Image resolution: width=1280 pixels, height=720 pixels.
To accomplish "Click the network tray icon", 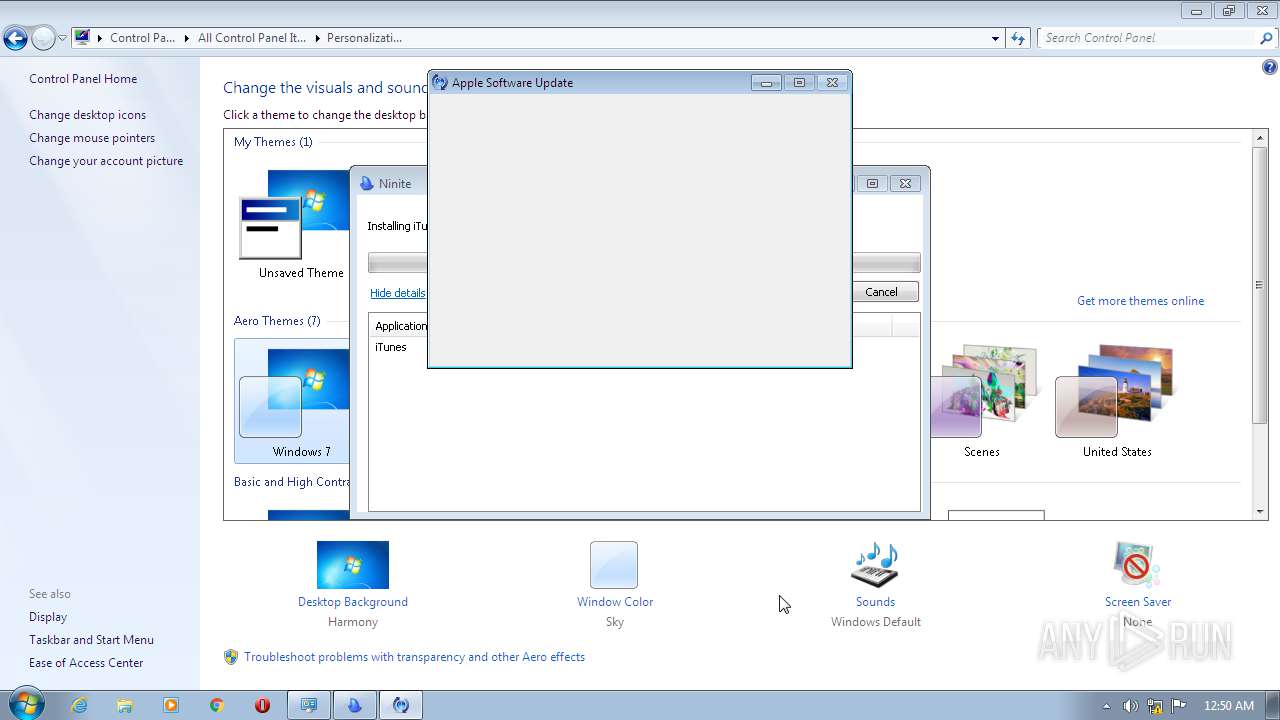I will tap(1155, 706).
